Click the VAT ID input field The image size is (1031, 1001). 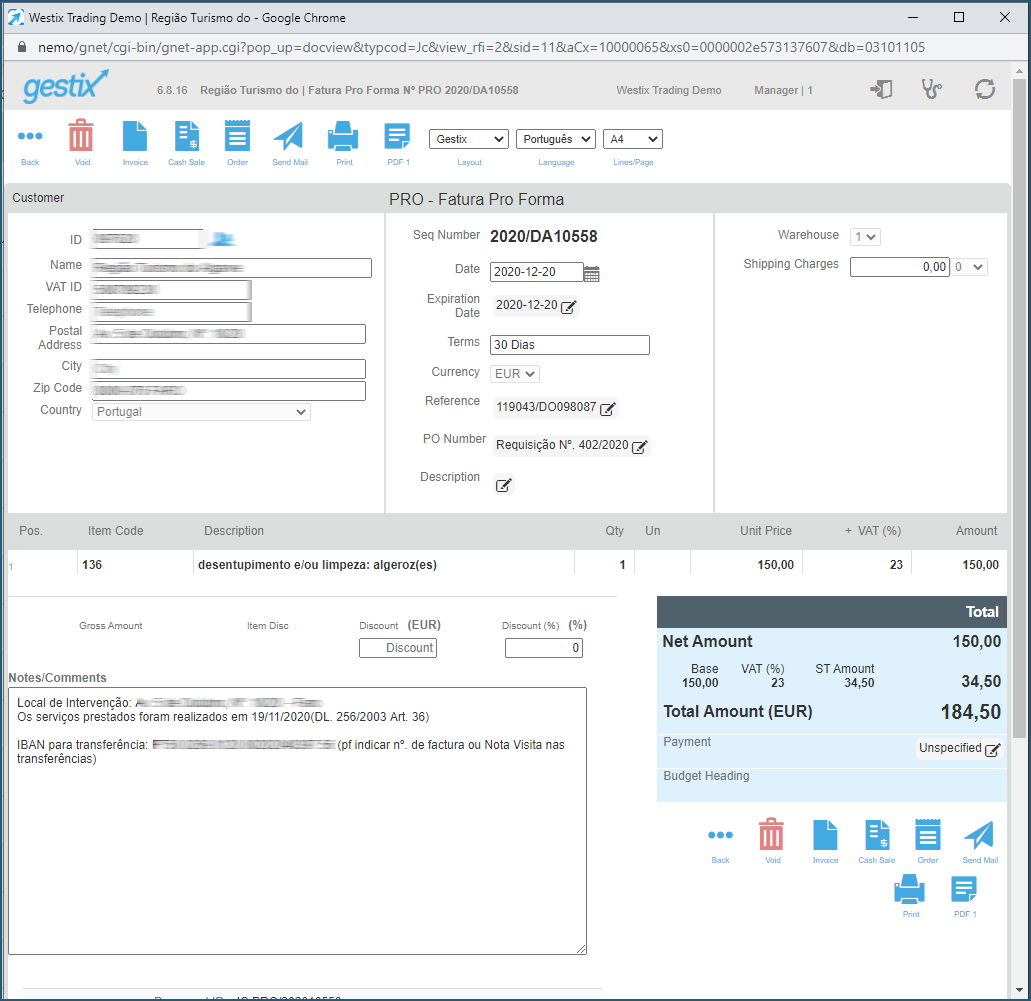tap(171, 290)
